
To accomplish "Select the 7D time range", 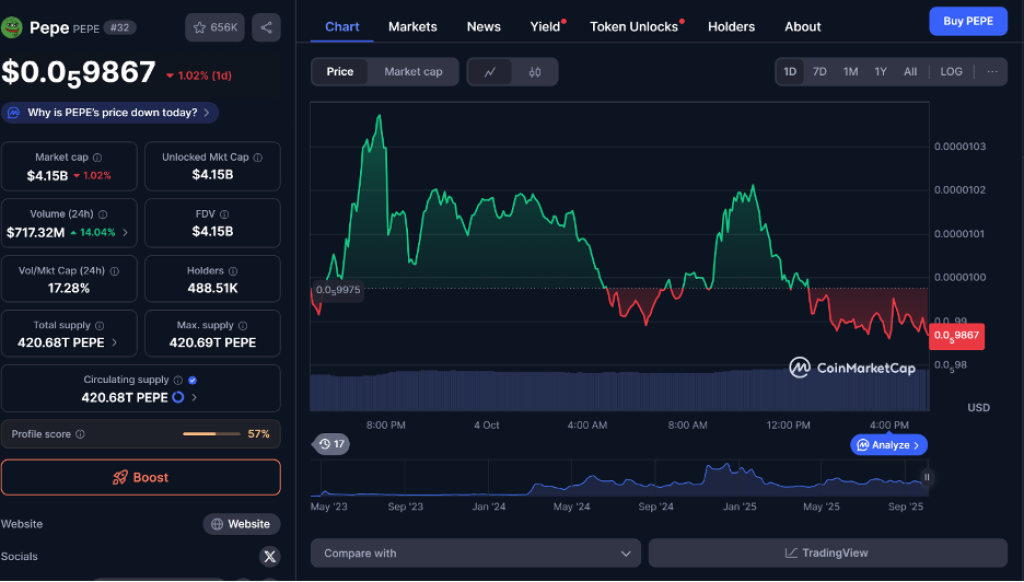I will tap(819, 72).
